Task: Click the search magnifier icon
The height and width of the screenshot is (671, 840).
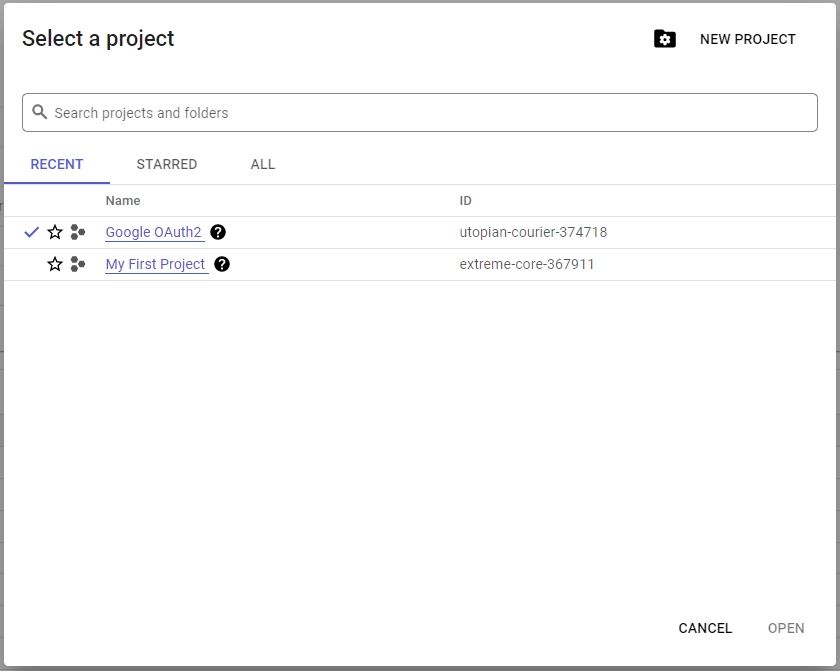Action: pyautogui.click(x=39, y=112)
